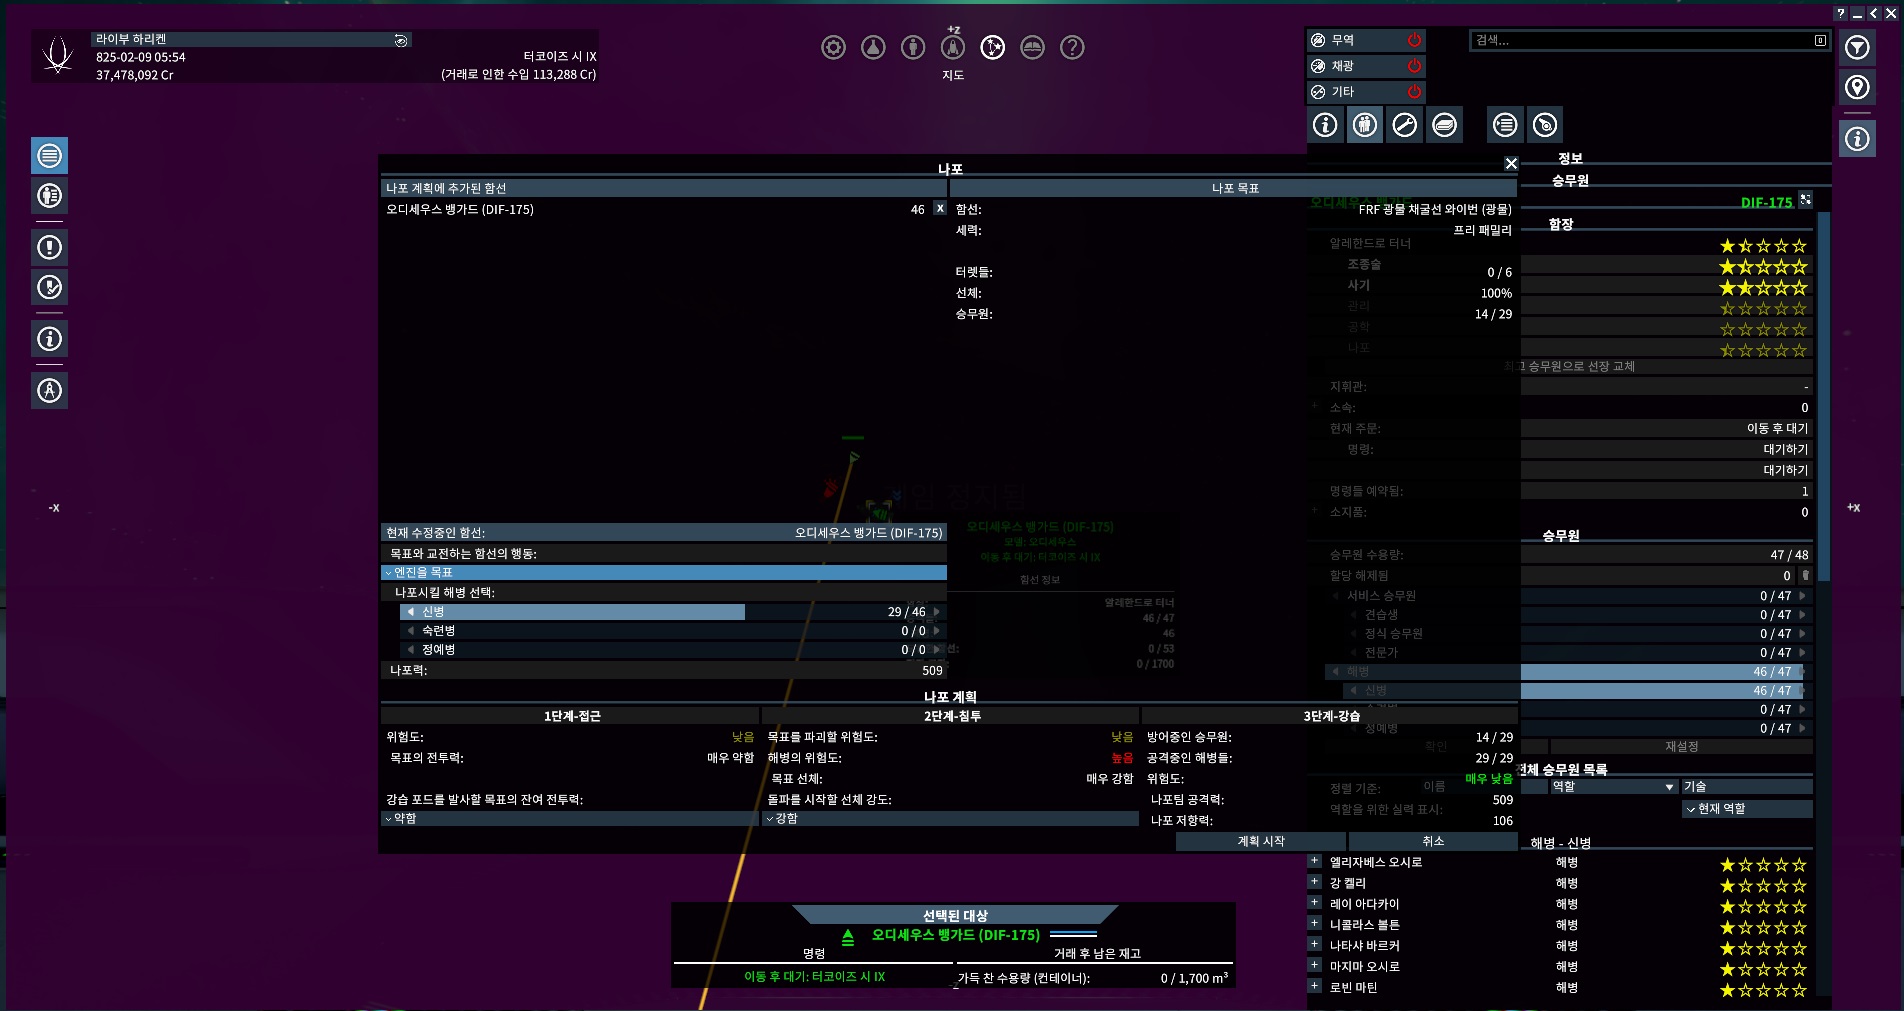Open the plot management compass icon

pos(50,390)
